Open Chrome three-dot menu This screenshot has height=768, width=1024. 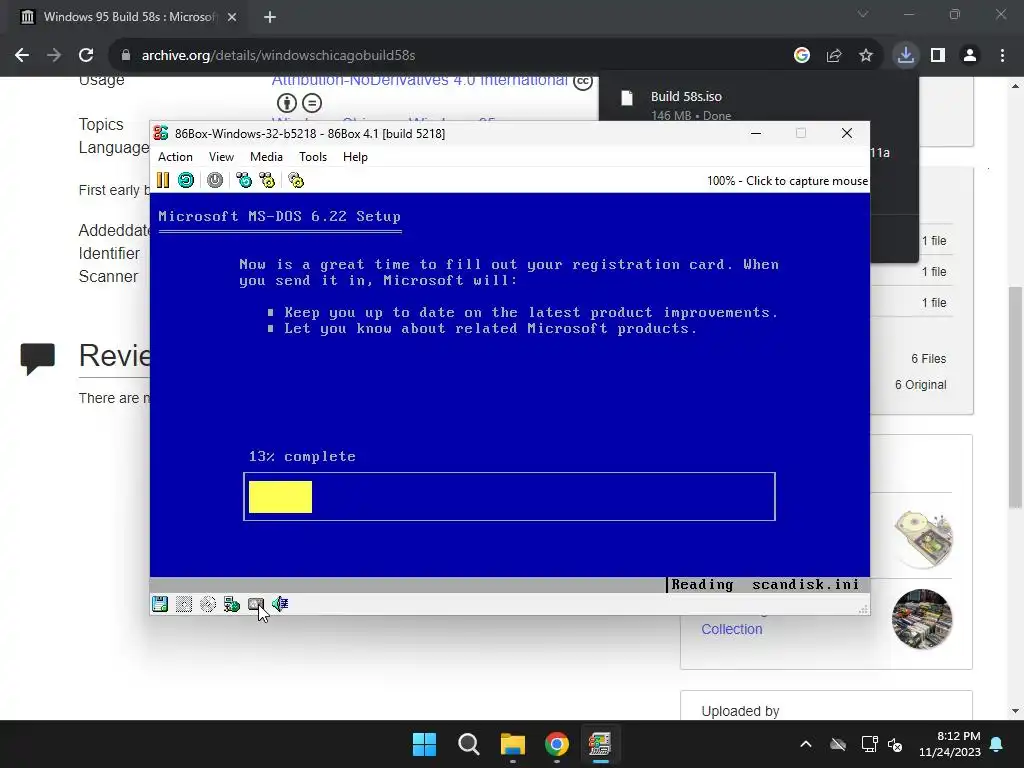1002,56
